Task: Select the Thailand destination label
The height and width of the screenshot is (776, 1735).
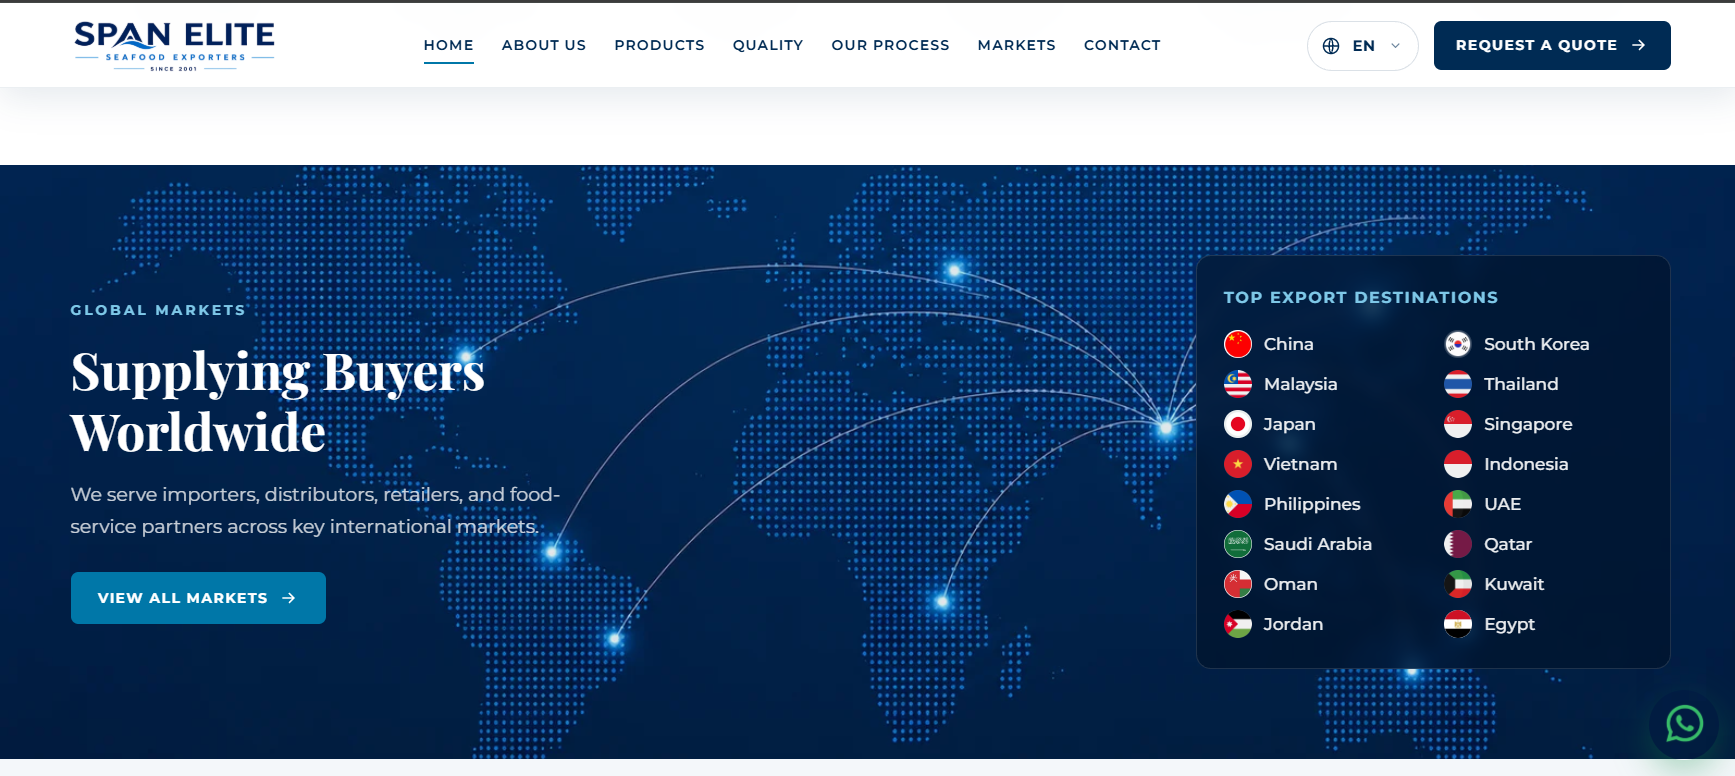Action: 1521,384
